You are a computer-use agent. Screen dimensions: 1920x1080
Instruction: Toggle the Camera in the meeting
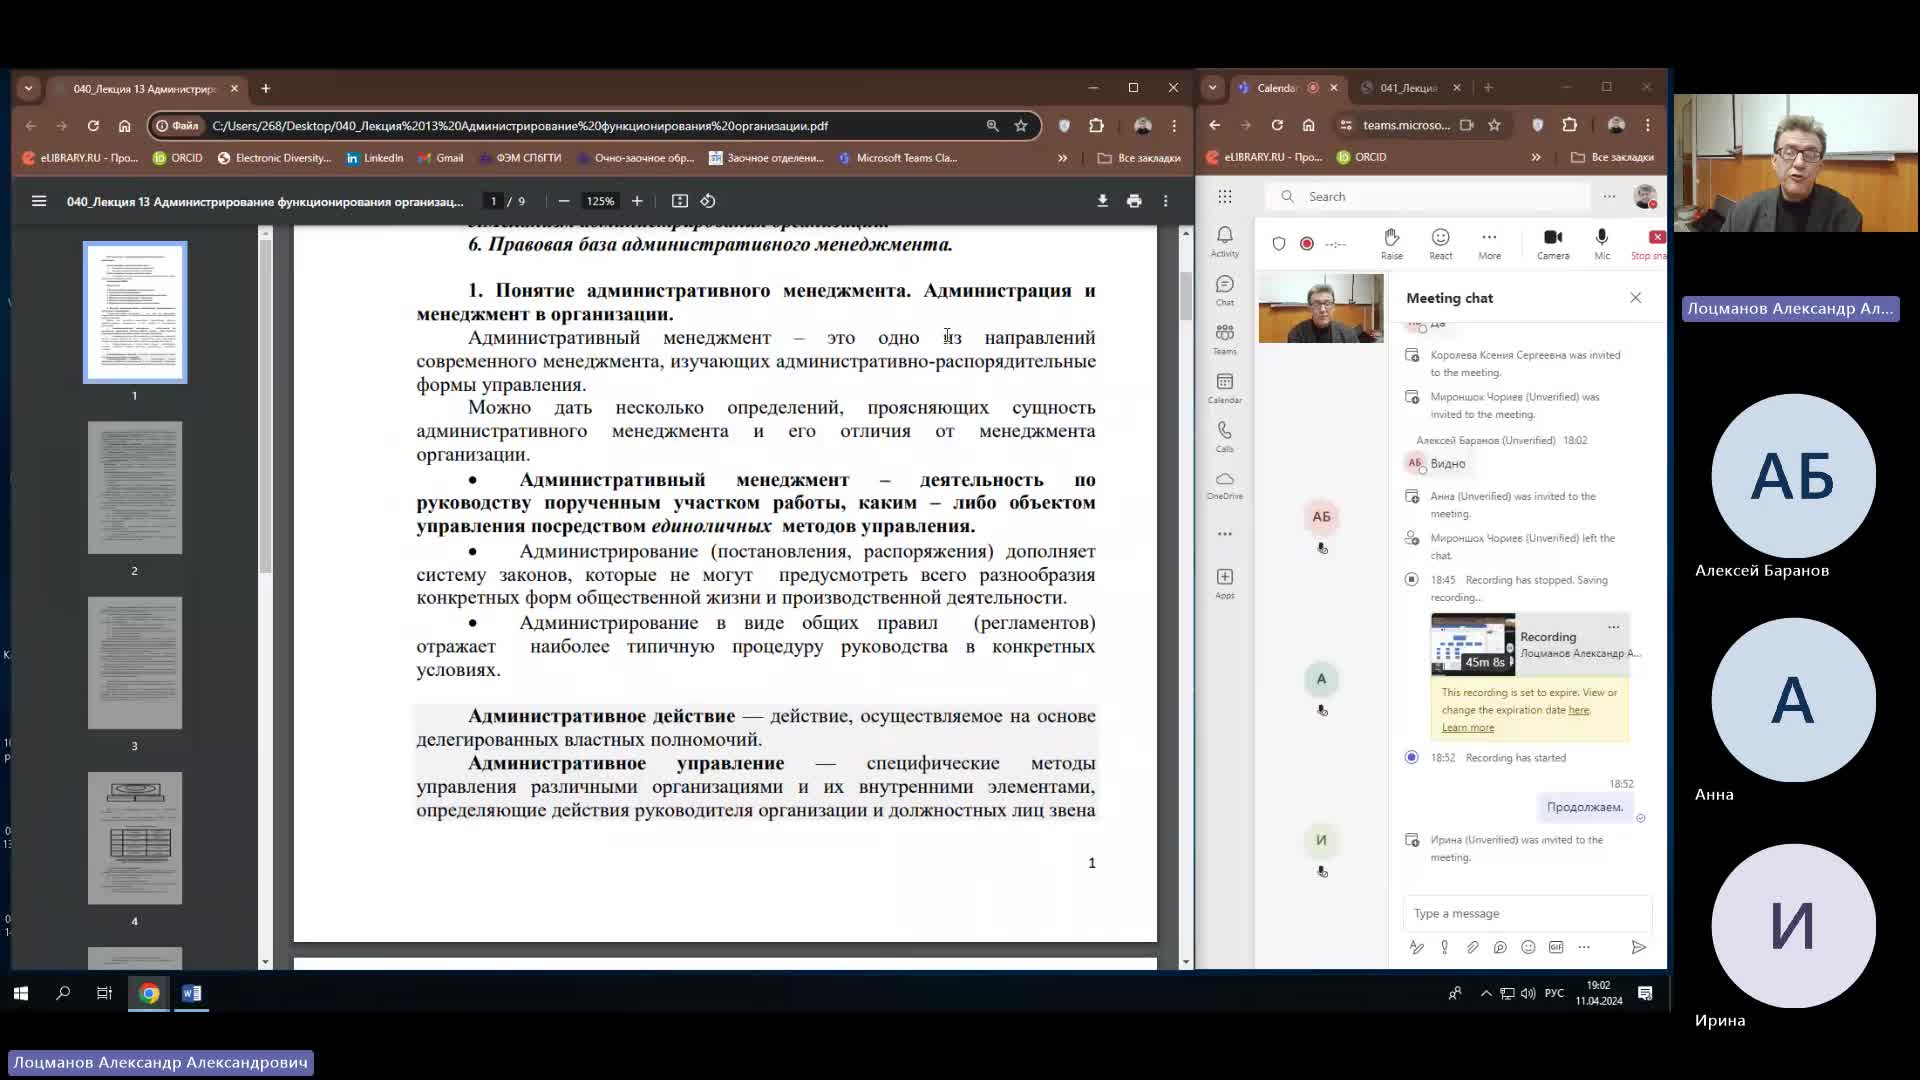(x=1553, y=243)
